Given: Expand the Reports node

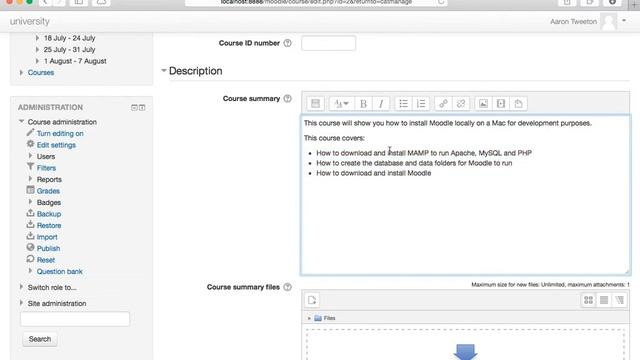Looking at the screenshot, I should 30,179.
